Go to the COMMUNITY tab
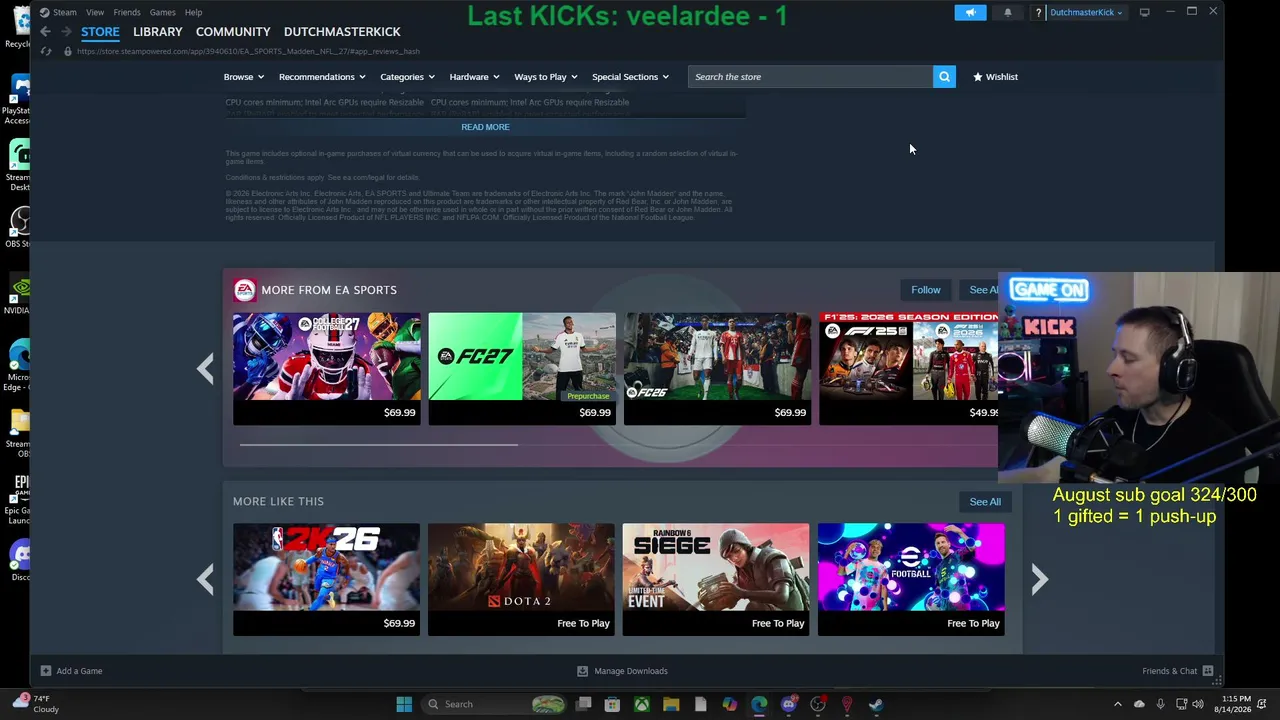 click(233, 32)
